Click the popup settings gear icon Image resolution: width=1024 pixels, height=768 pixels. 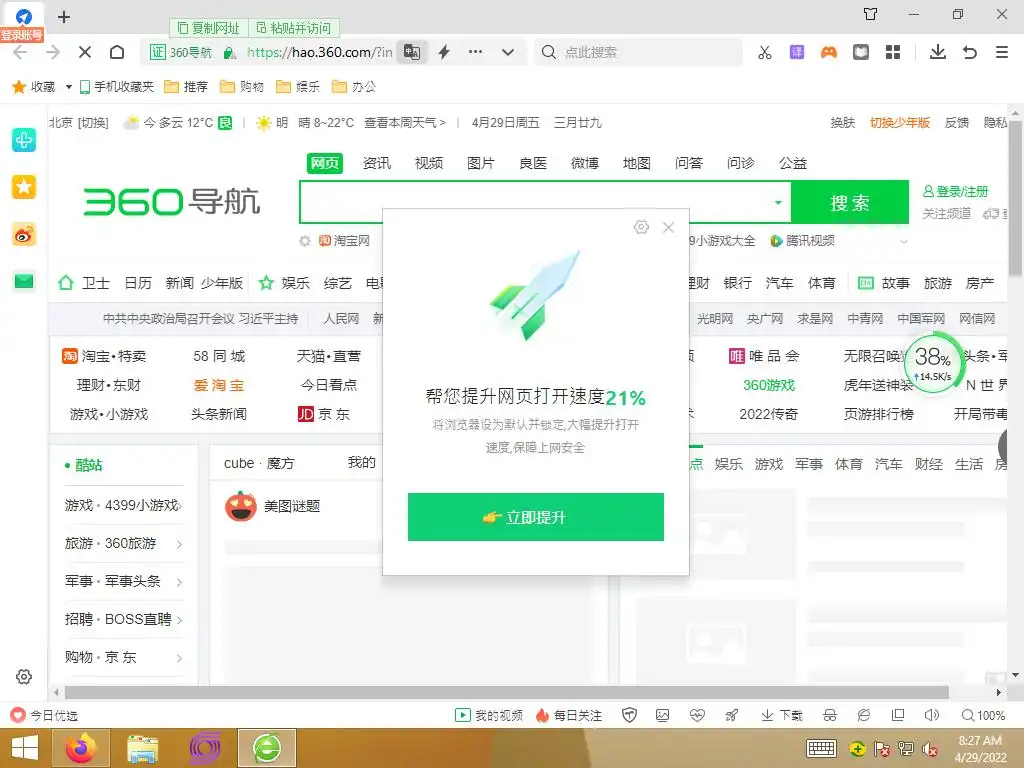pos(641,227)
